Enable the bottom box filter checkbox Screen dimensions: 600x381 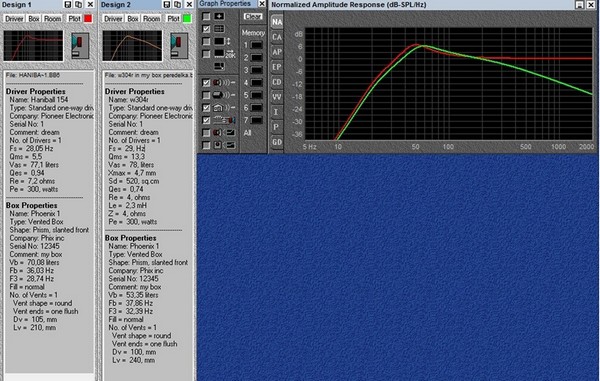click(206, 145)
